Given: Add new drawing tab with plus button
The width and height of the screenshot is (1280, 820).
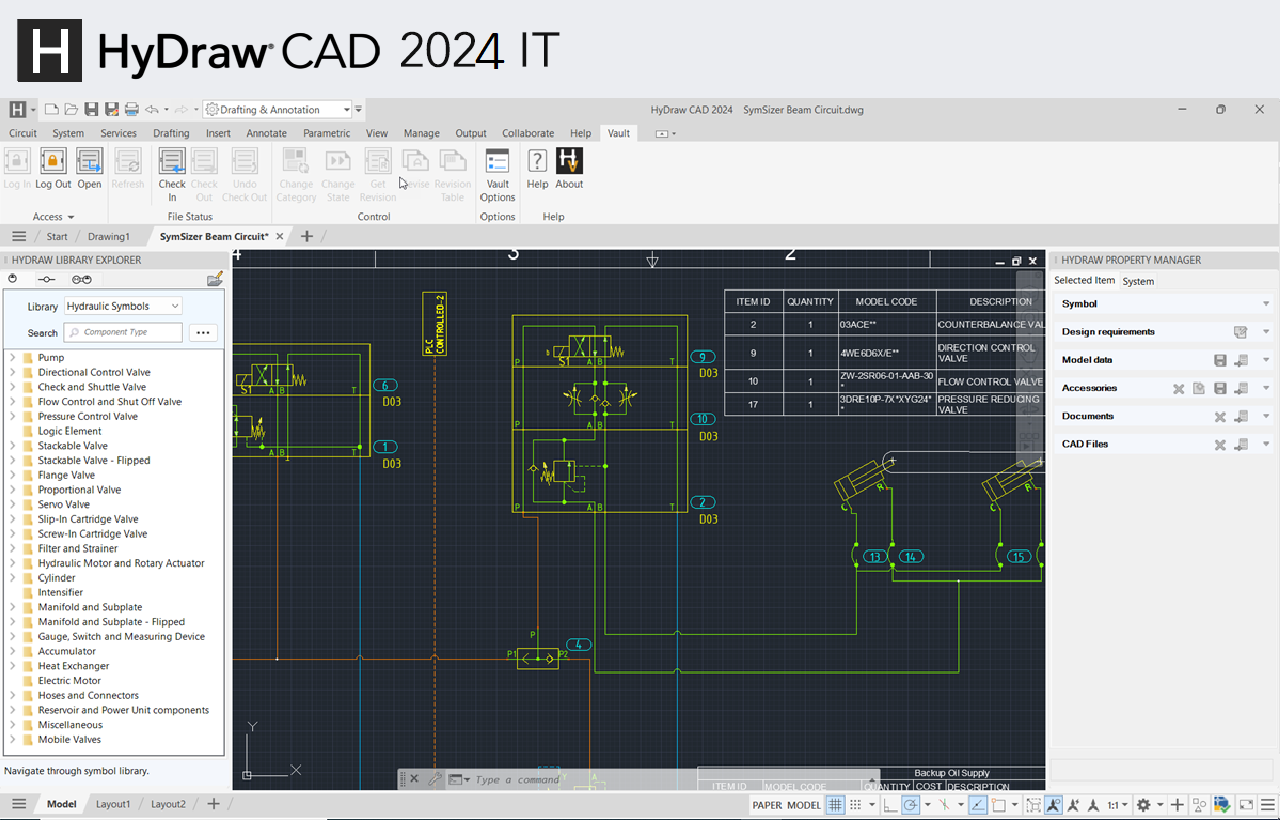Looking at the screenshot, I should (307, 236).
